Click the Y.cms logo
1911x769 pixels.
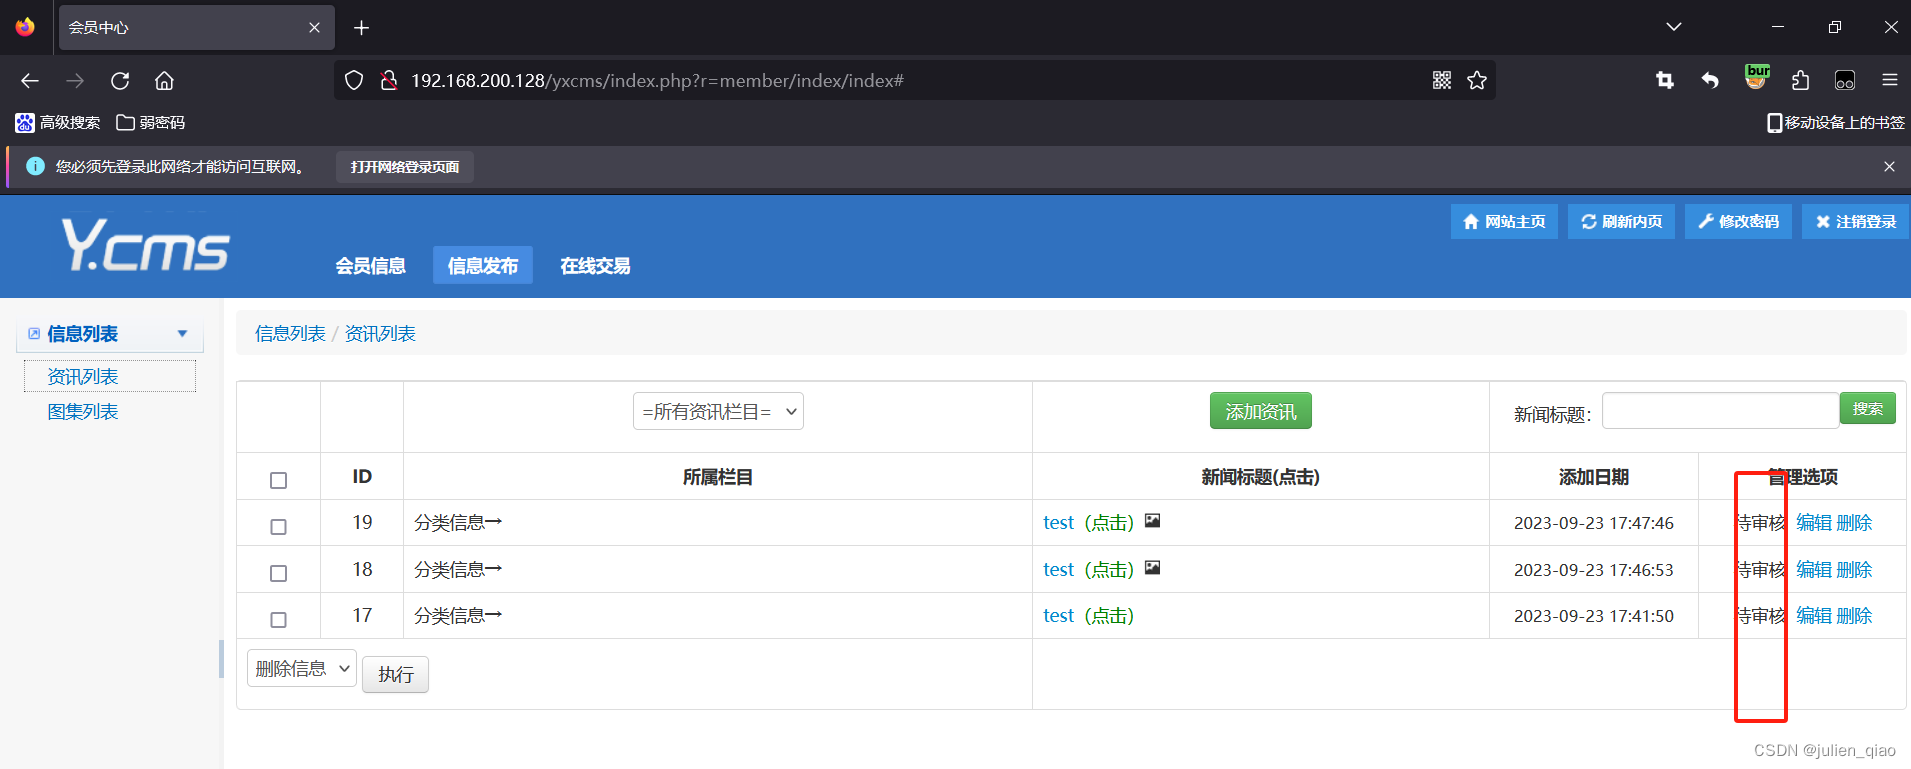pos(146,245)
